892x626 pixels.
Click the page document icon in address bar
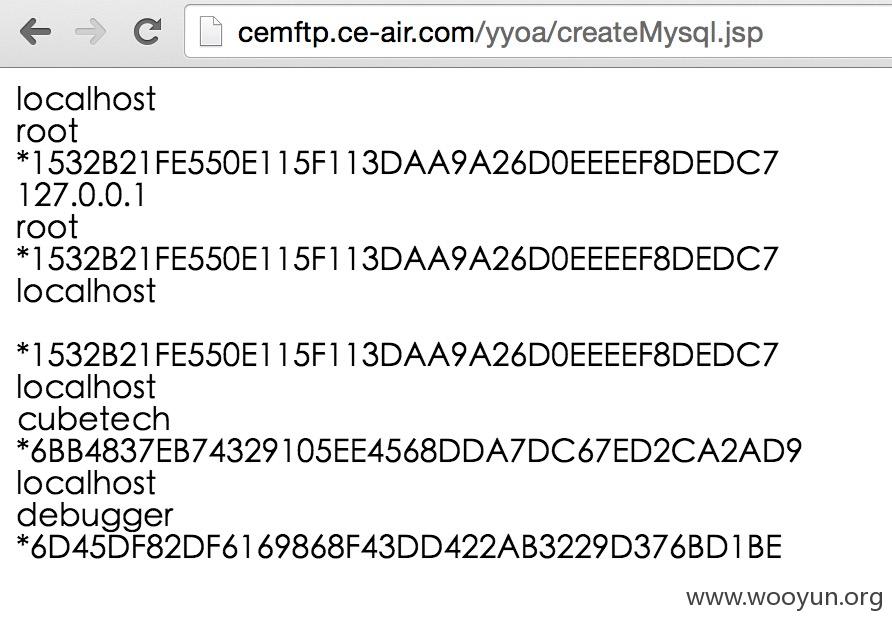[210, 31]
